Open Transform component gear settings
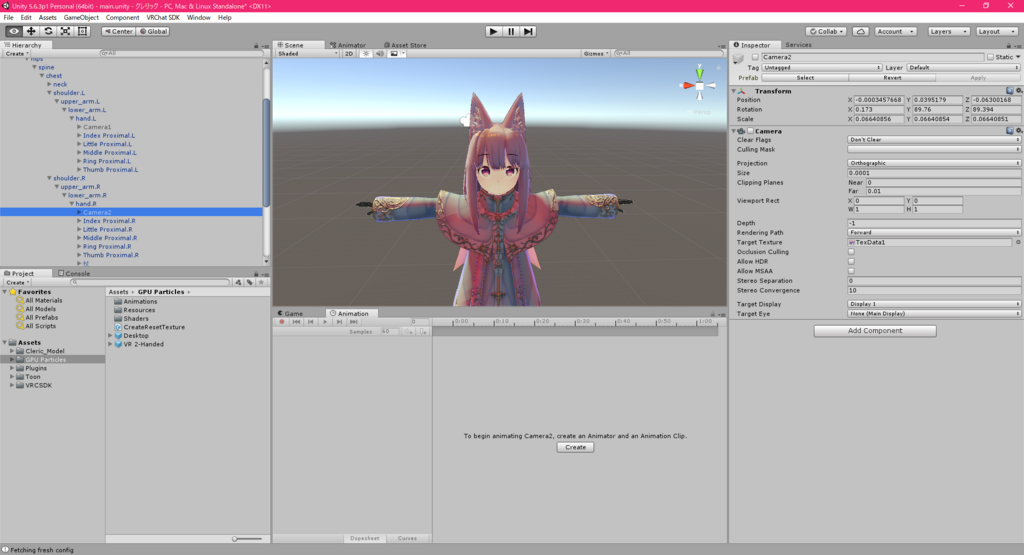Screen dimensions: 1024x555 (x=1019, y=91)
